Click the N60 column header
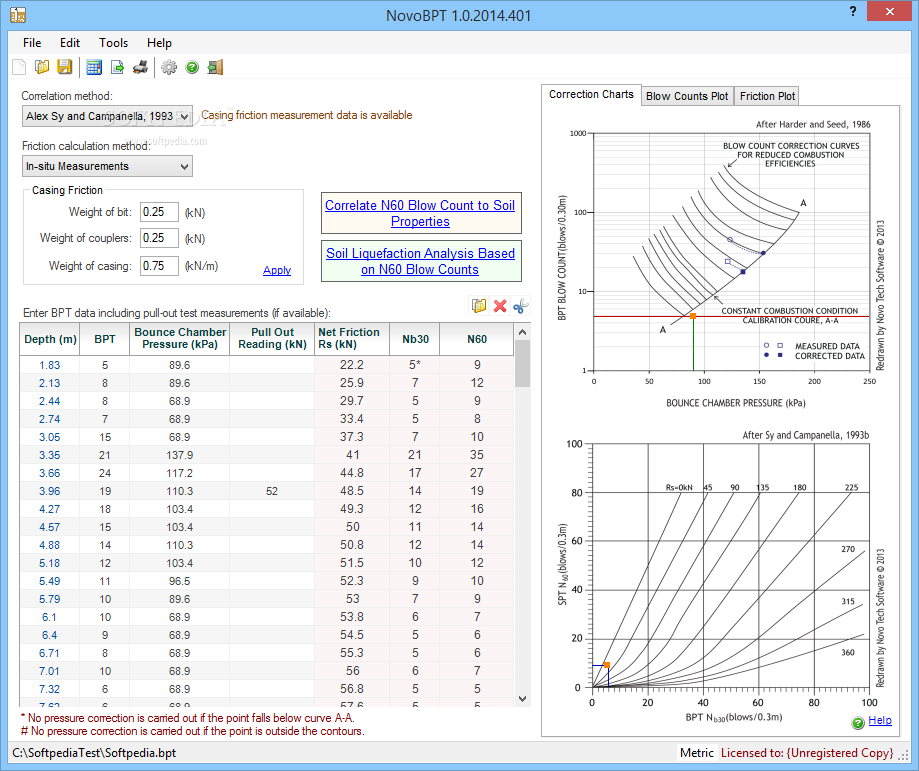The image size is (919, 771). pos(476,339)
